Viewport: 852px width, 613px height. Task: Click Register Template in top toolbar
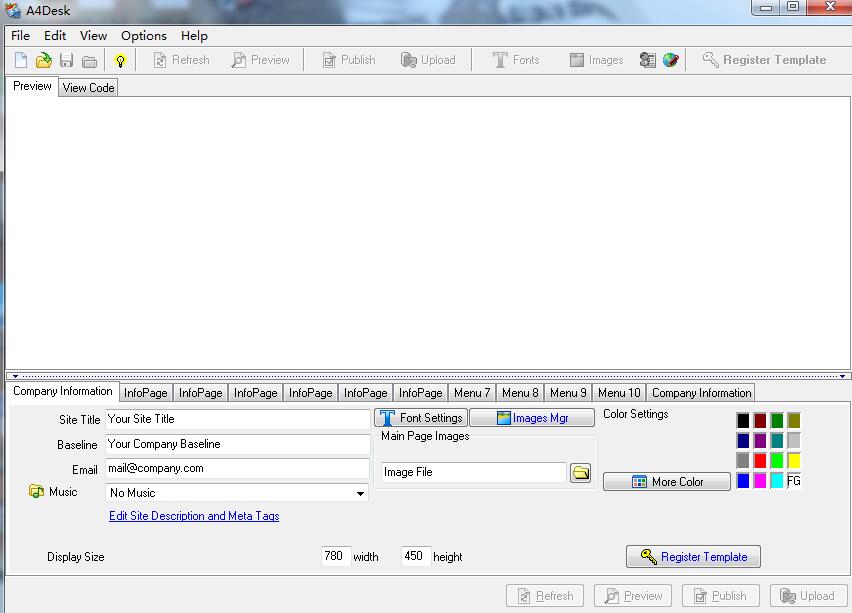(765, 60)
